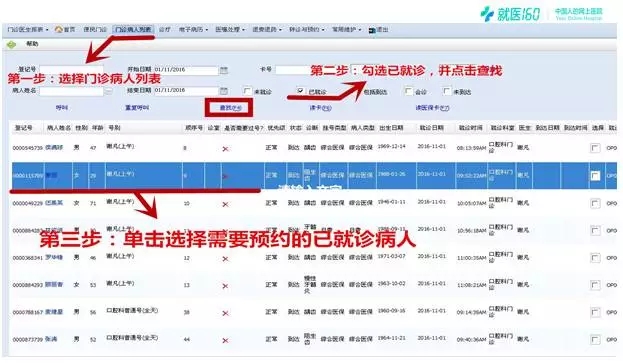623x363 pixels.
Task: Click the 首页 home icon
Action: pos(59,29)
